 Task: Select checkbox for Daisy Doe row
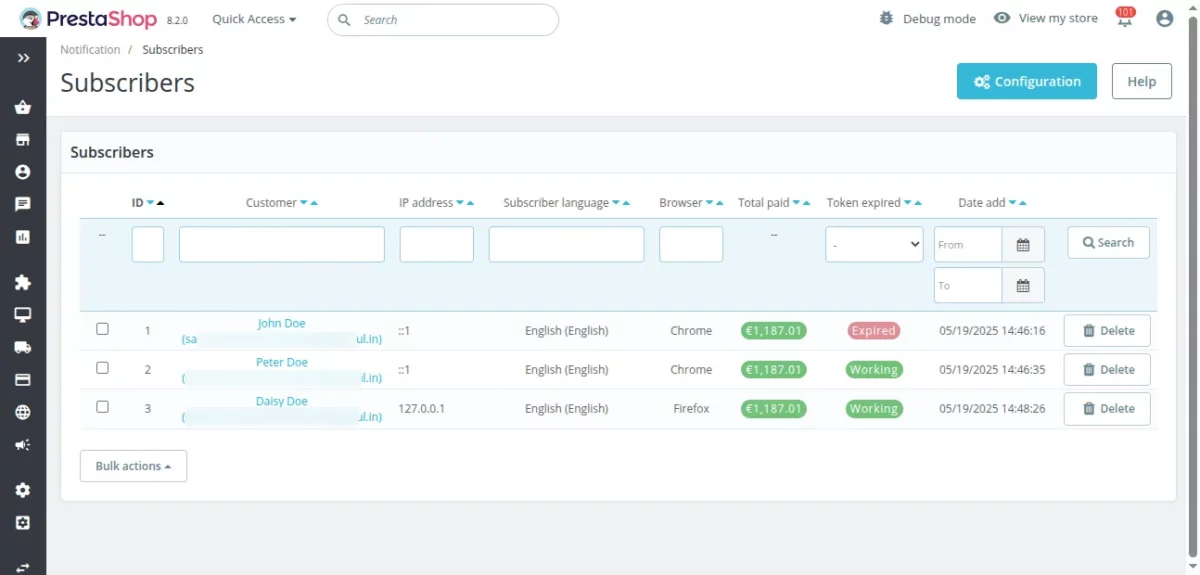pyautogui.click(x=102, y=407)
